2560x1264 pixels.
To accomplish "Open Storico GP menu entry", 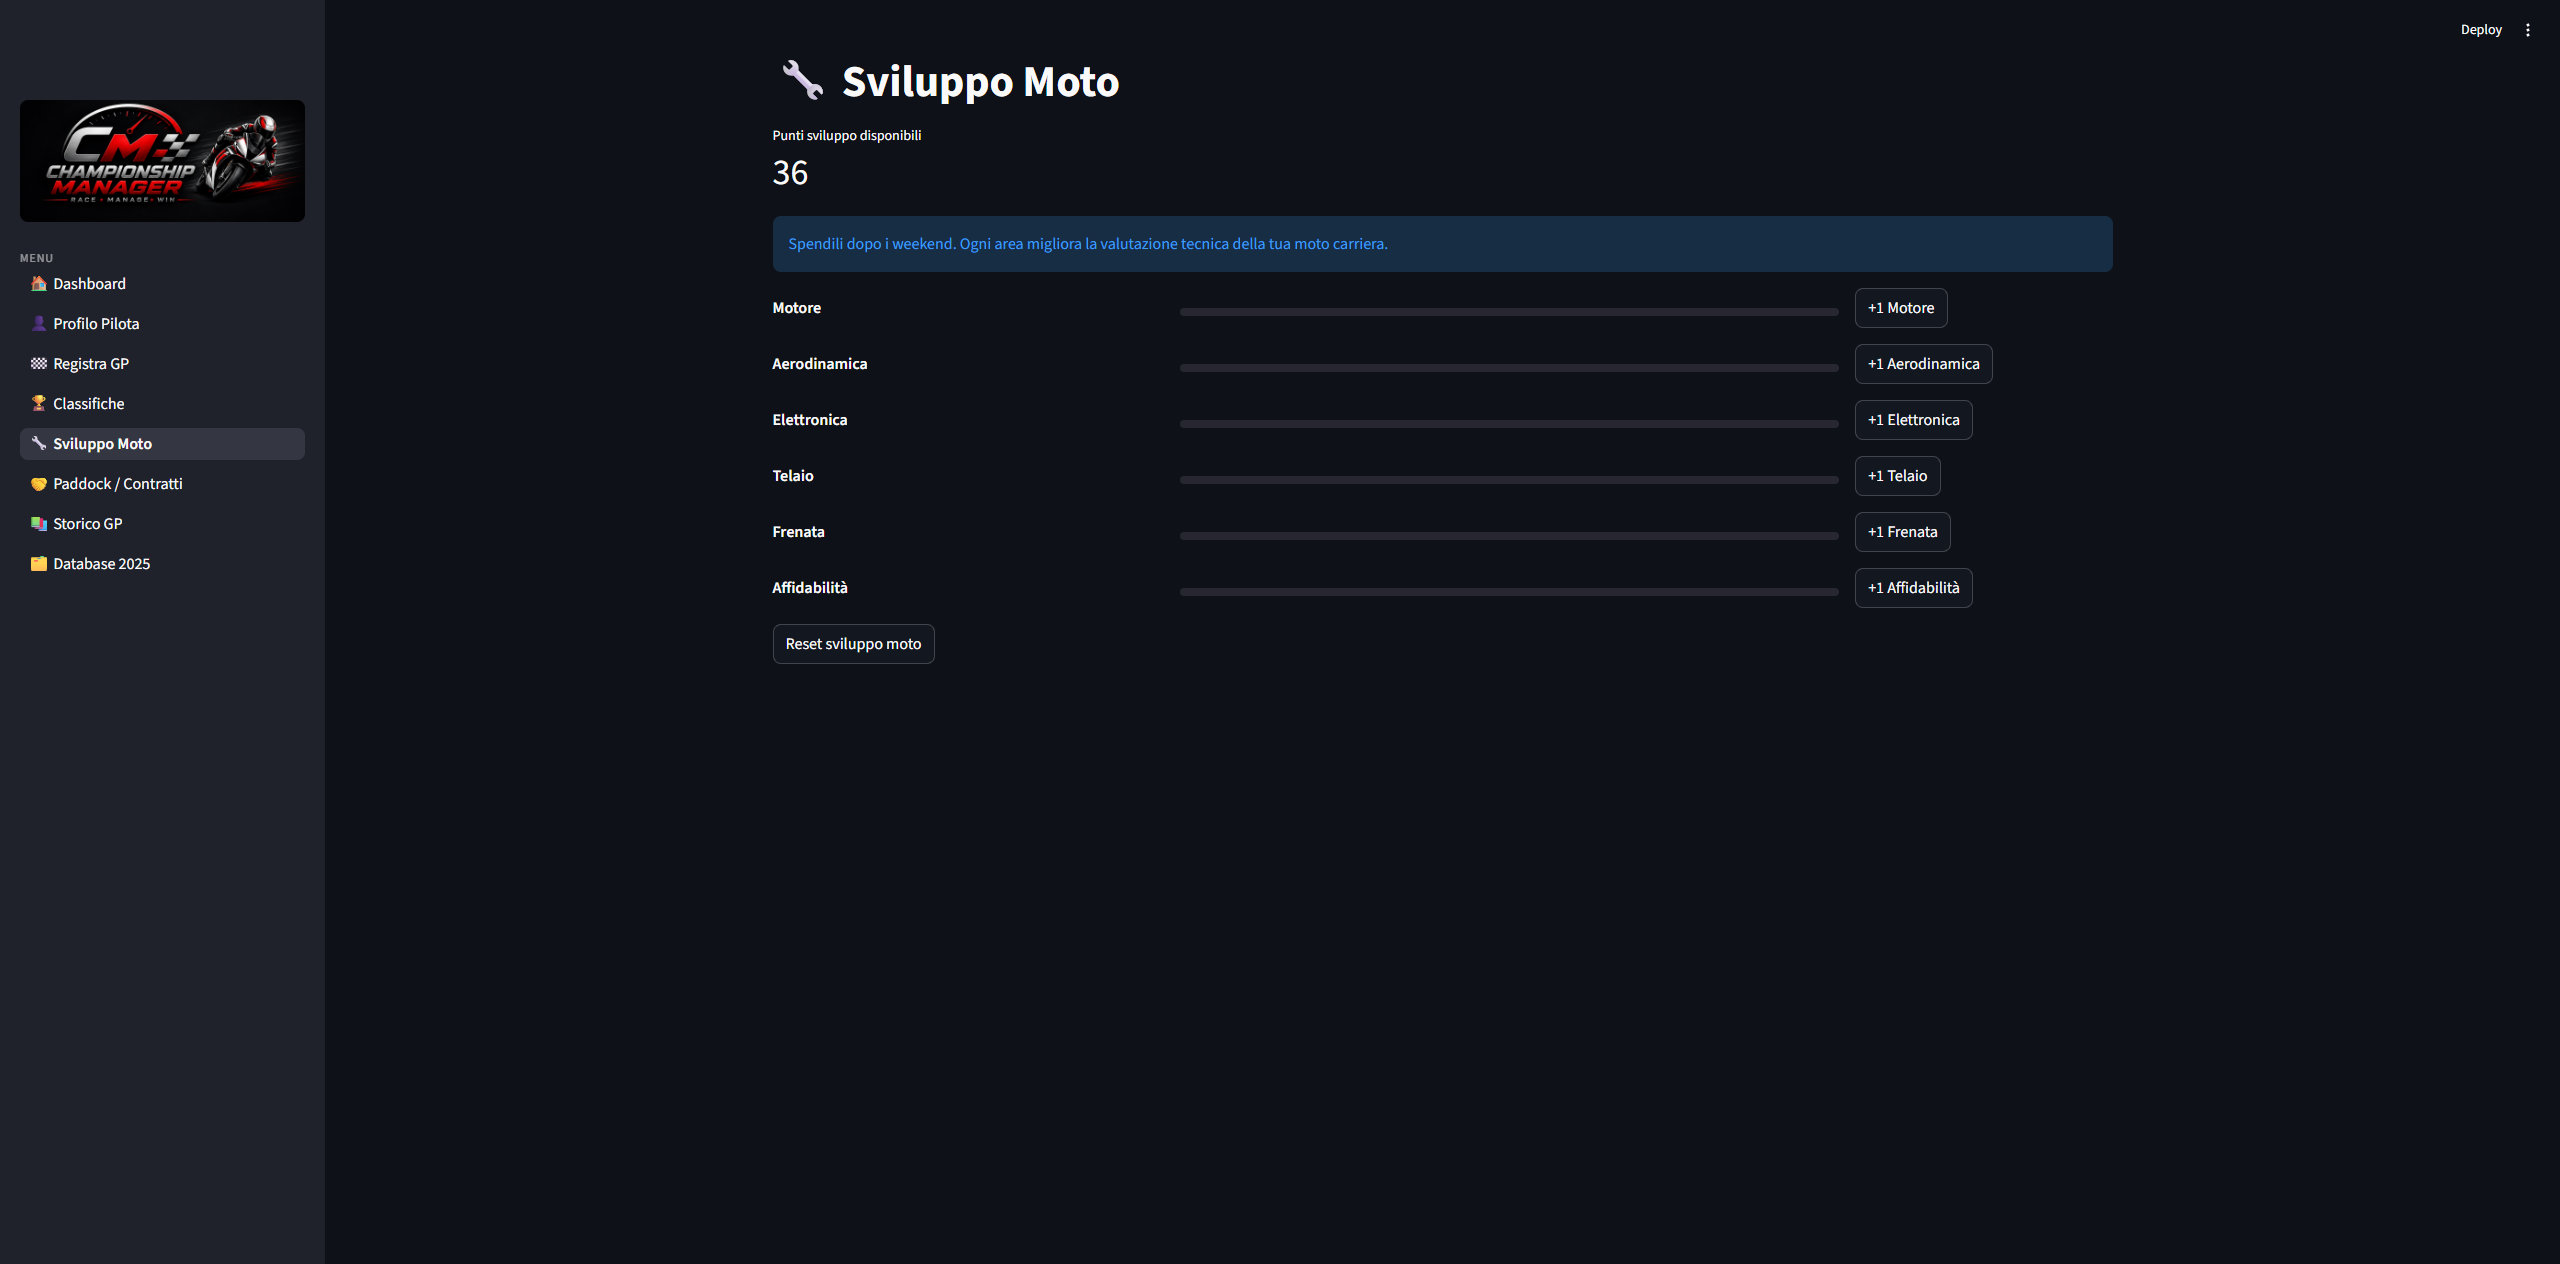I will point(162,524).
